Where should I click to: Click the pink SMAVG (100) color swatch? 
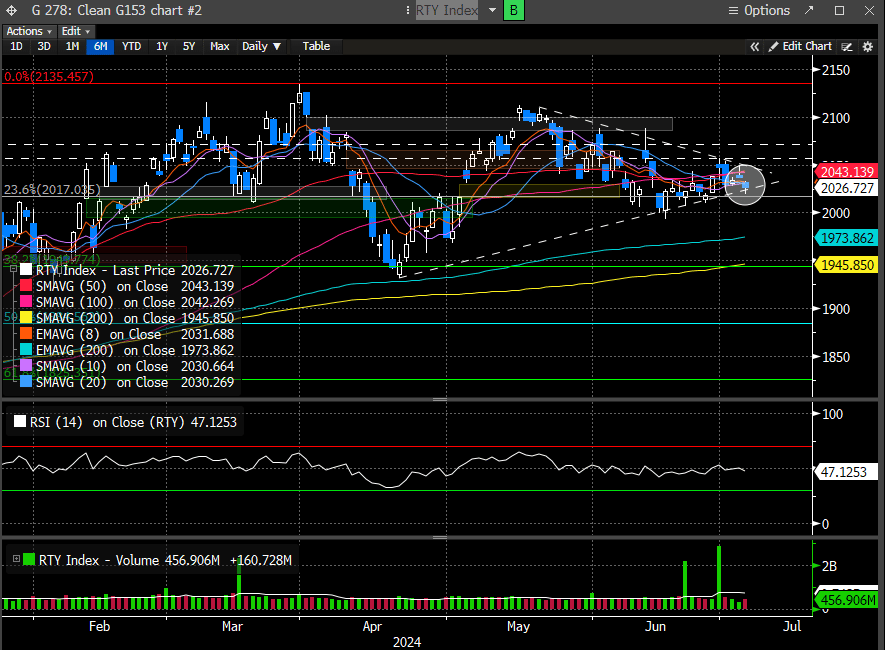click(26, 302)
